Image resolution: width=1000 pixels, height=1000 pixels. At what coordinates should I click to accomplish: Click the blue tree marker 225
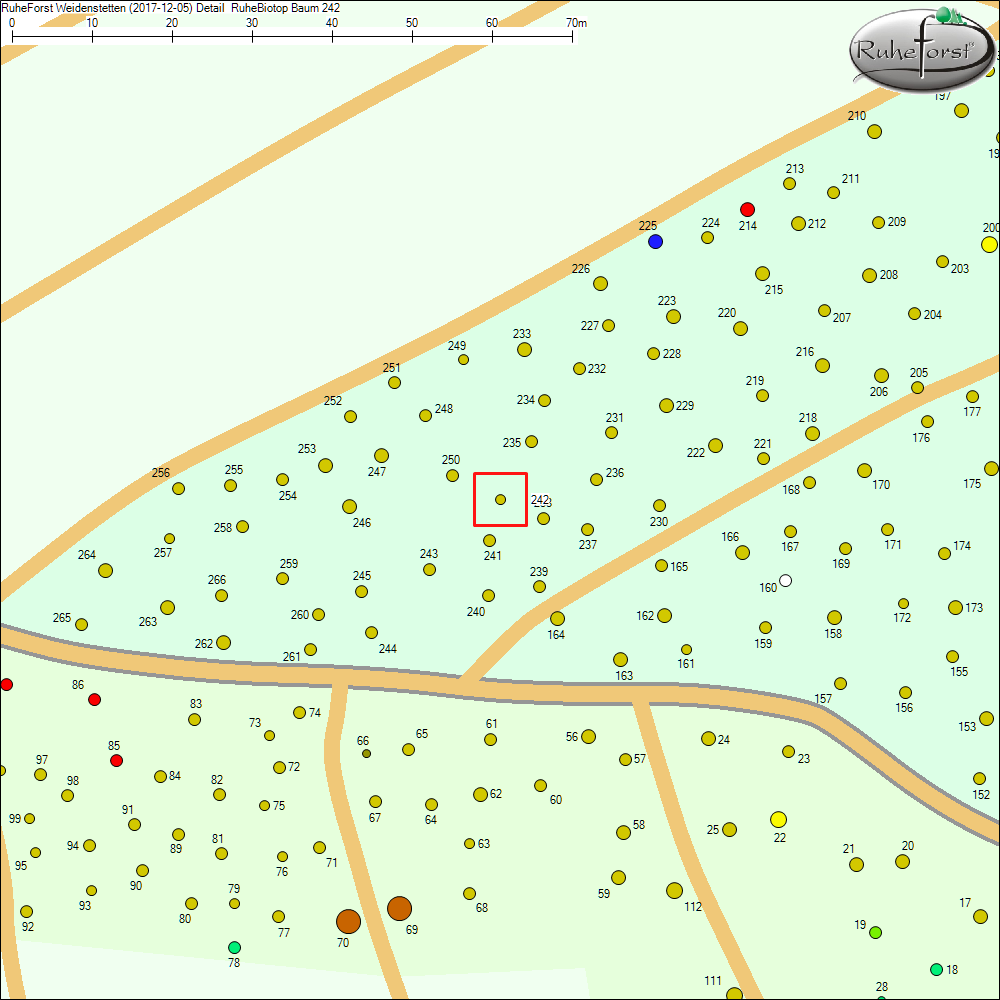pyautogui.click(x=655, y=241)
